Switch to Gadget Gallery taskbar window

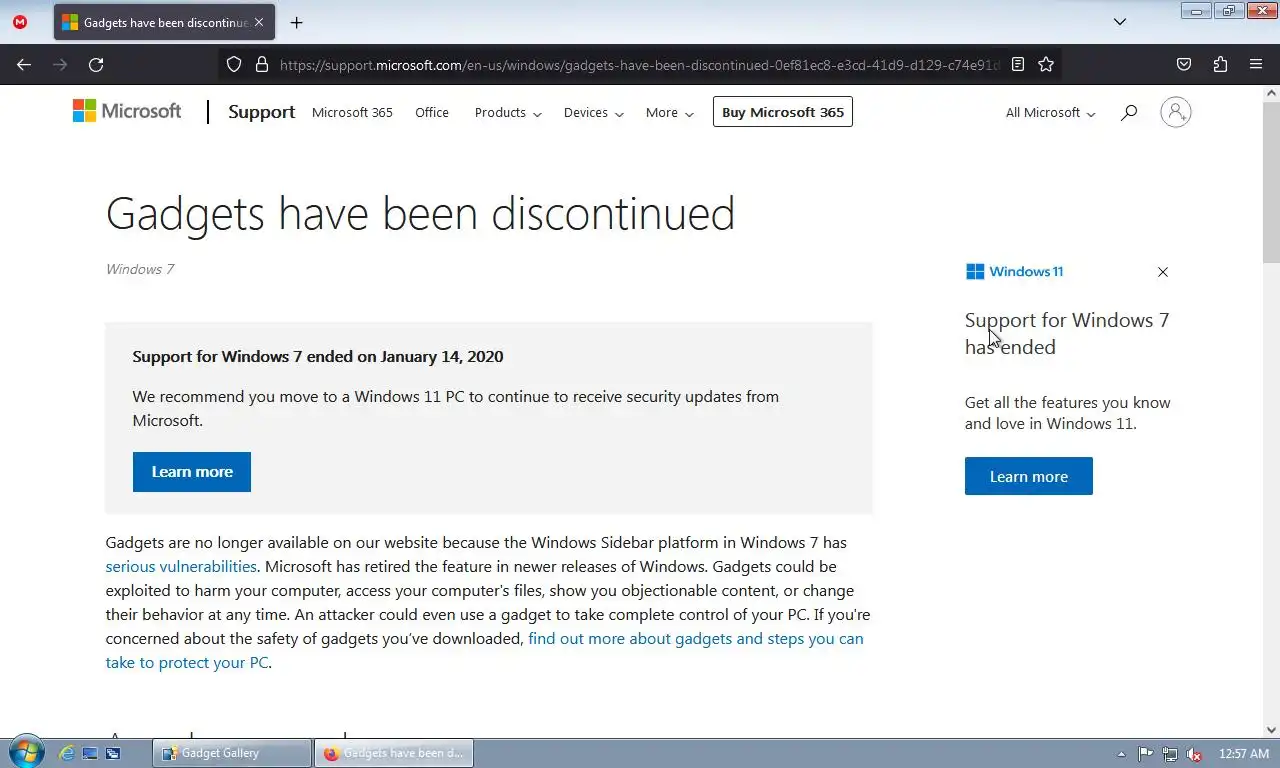(x=232, y=753)
